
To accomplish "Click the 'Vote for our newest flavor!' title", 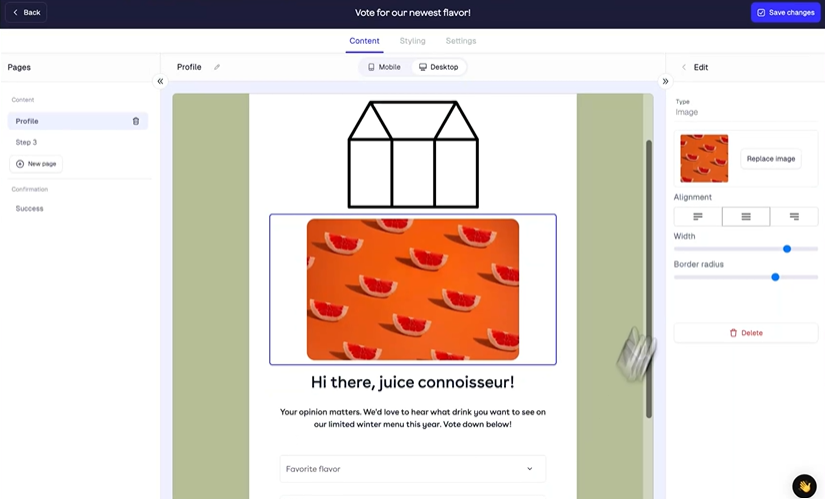I will click(x=412, y=13).
